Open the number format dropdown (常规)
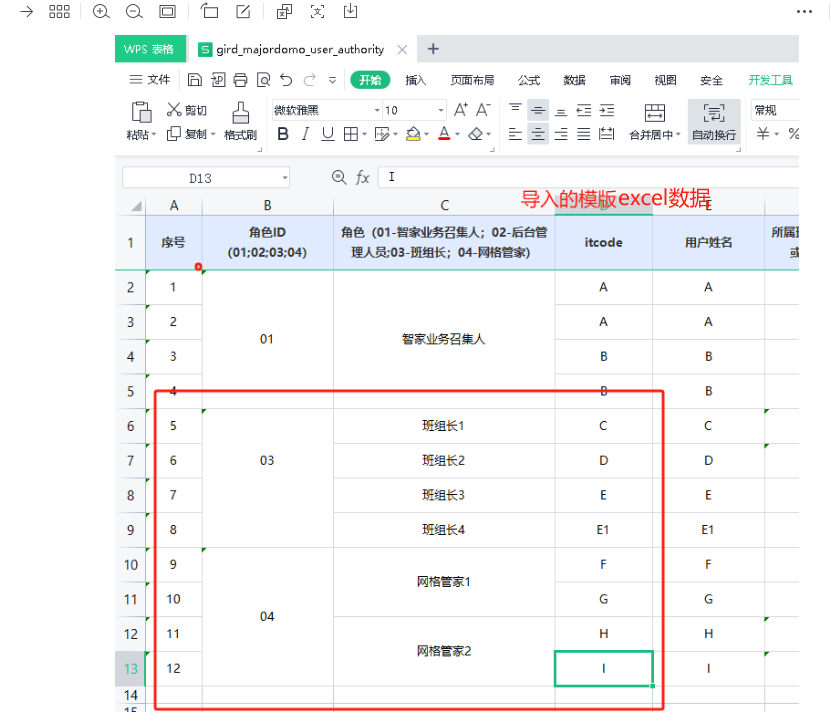831x712 pixels. click(775, 110)
